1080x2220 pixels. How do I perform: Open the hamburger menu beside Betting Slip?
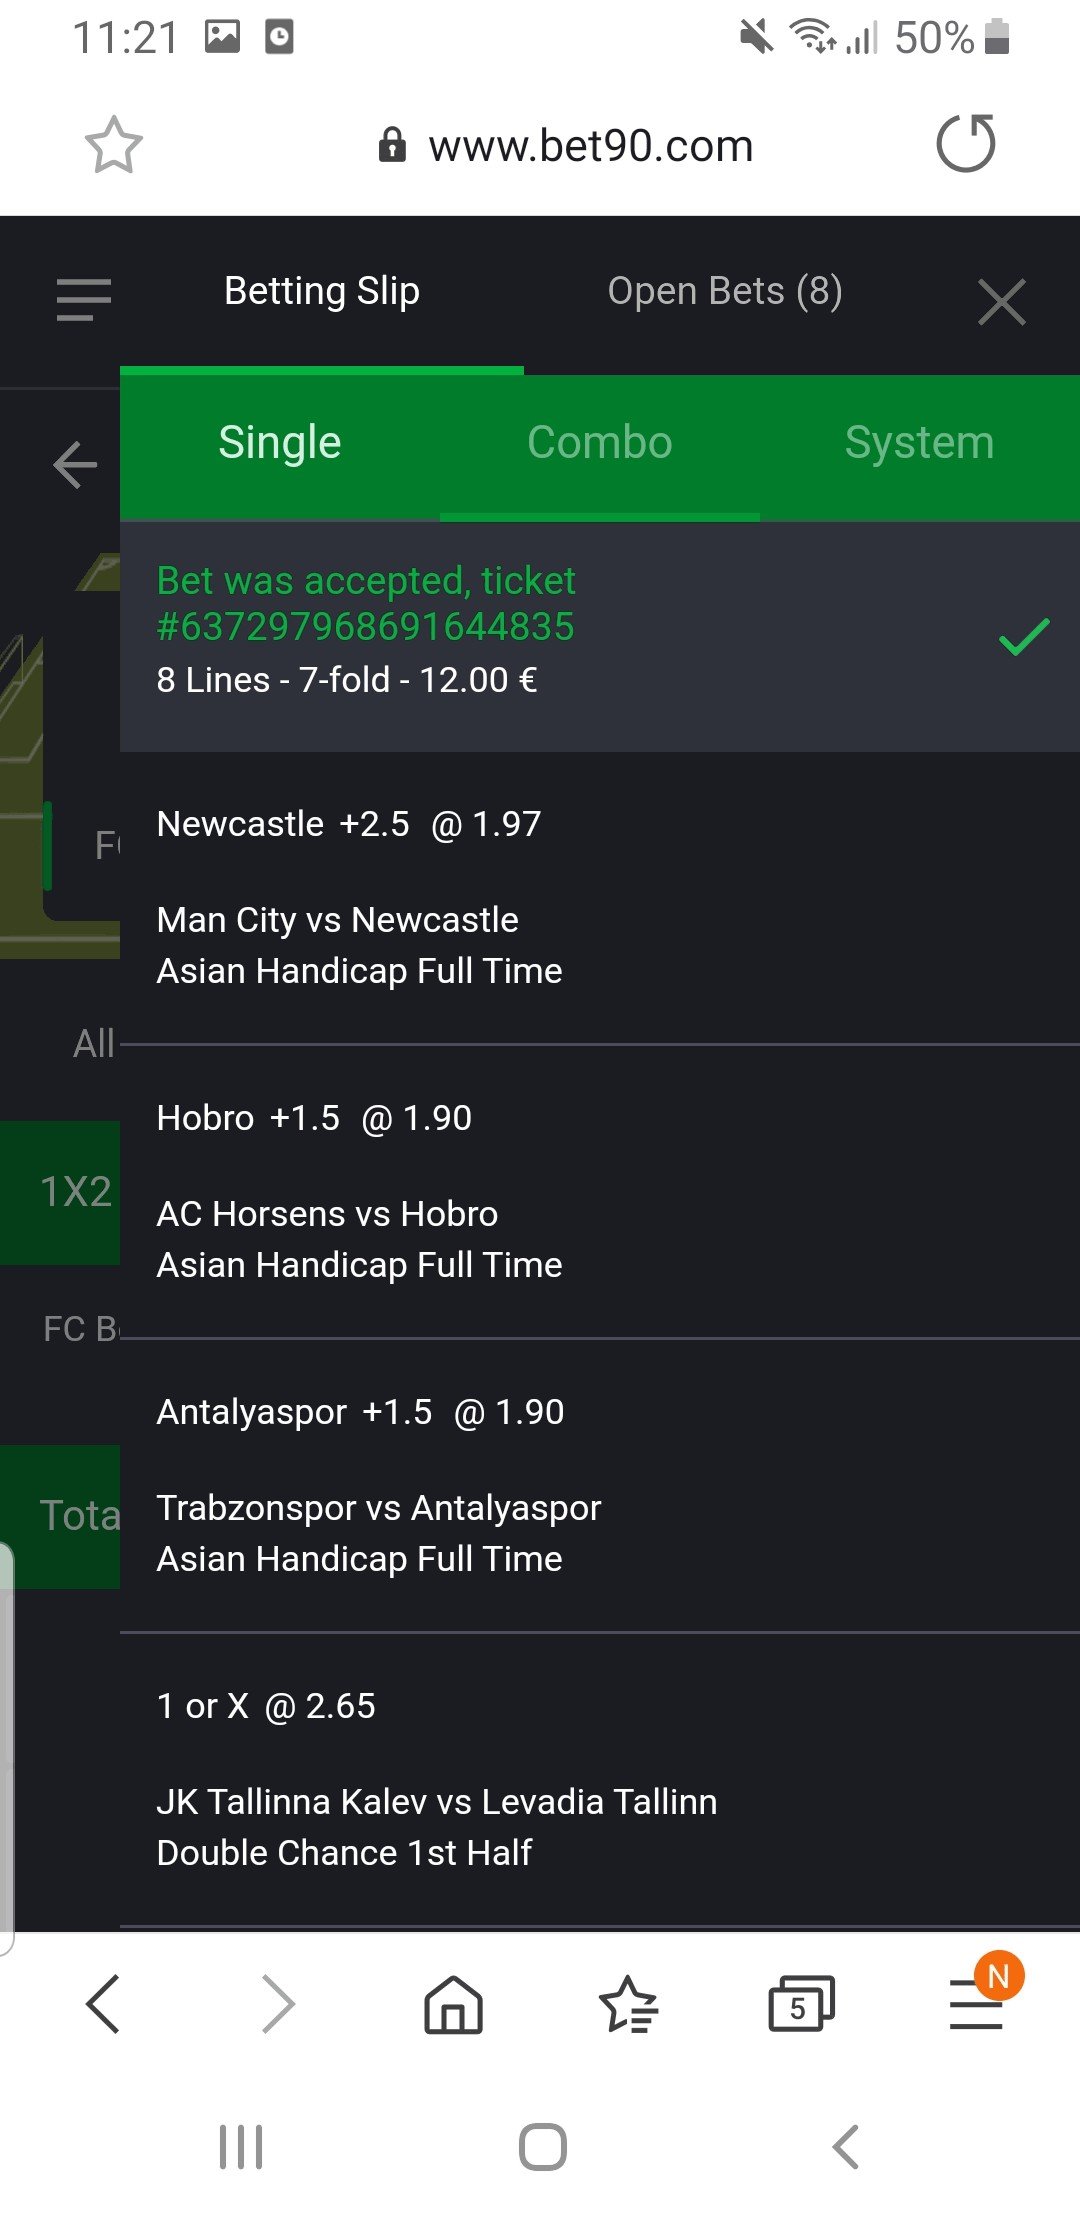point(84,299)
